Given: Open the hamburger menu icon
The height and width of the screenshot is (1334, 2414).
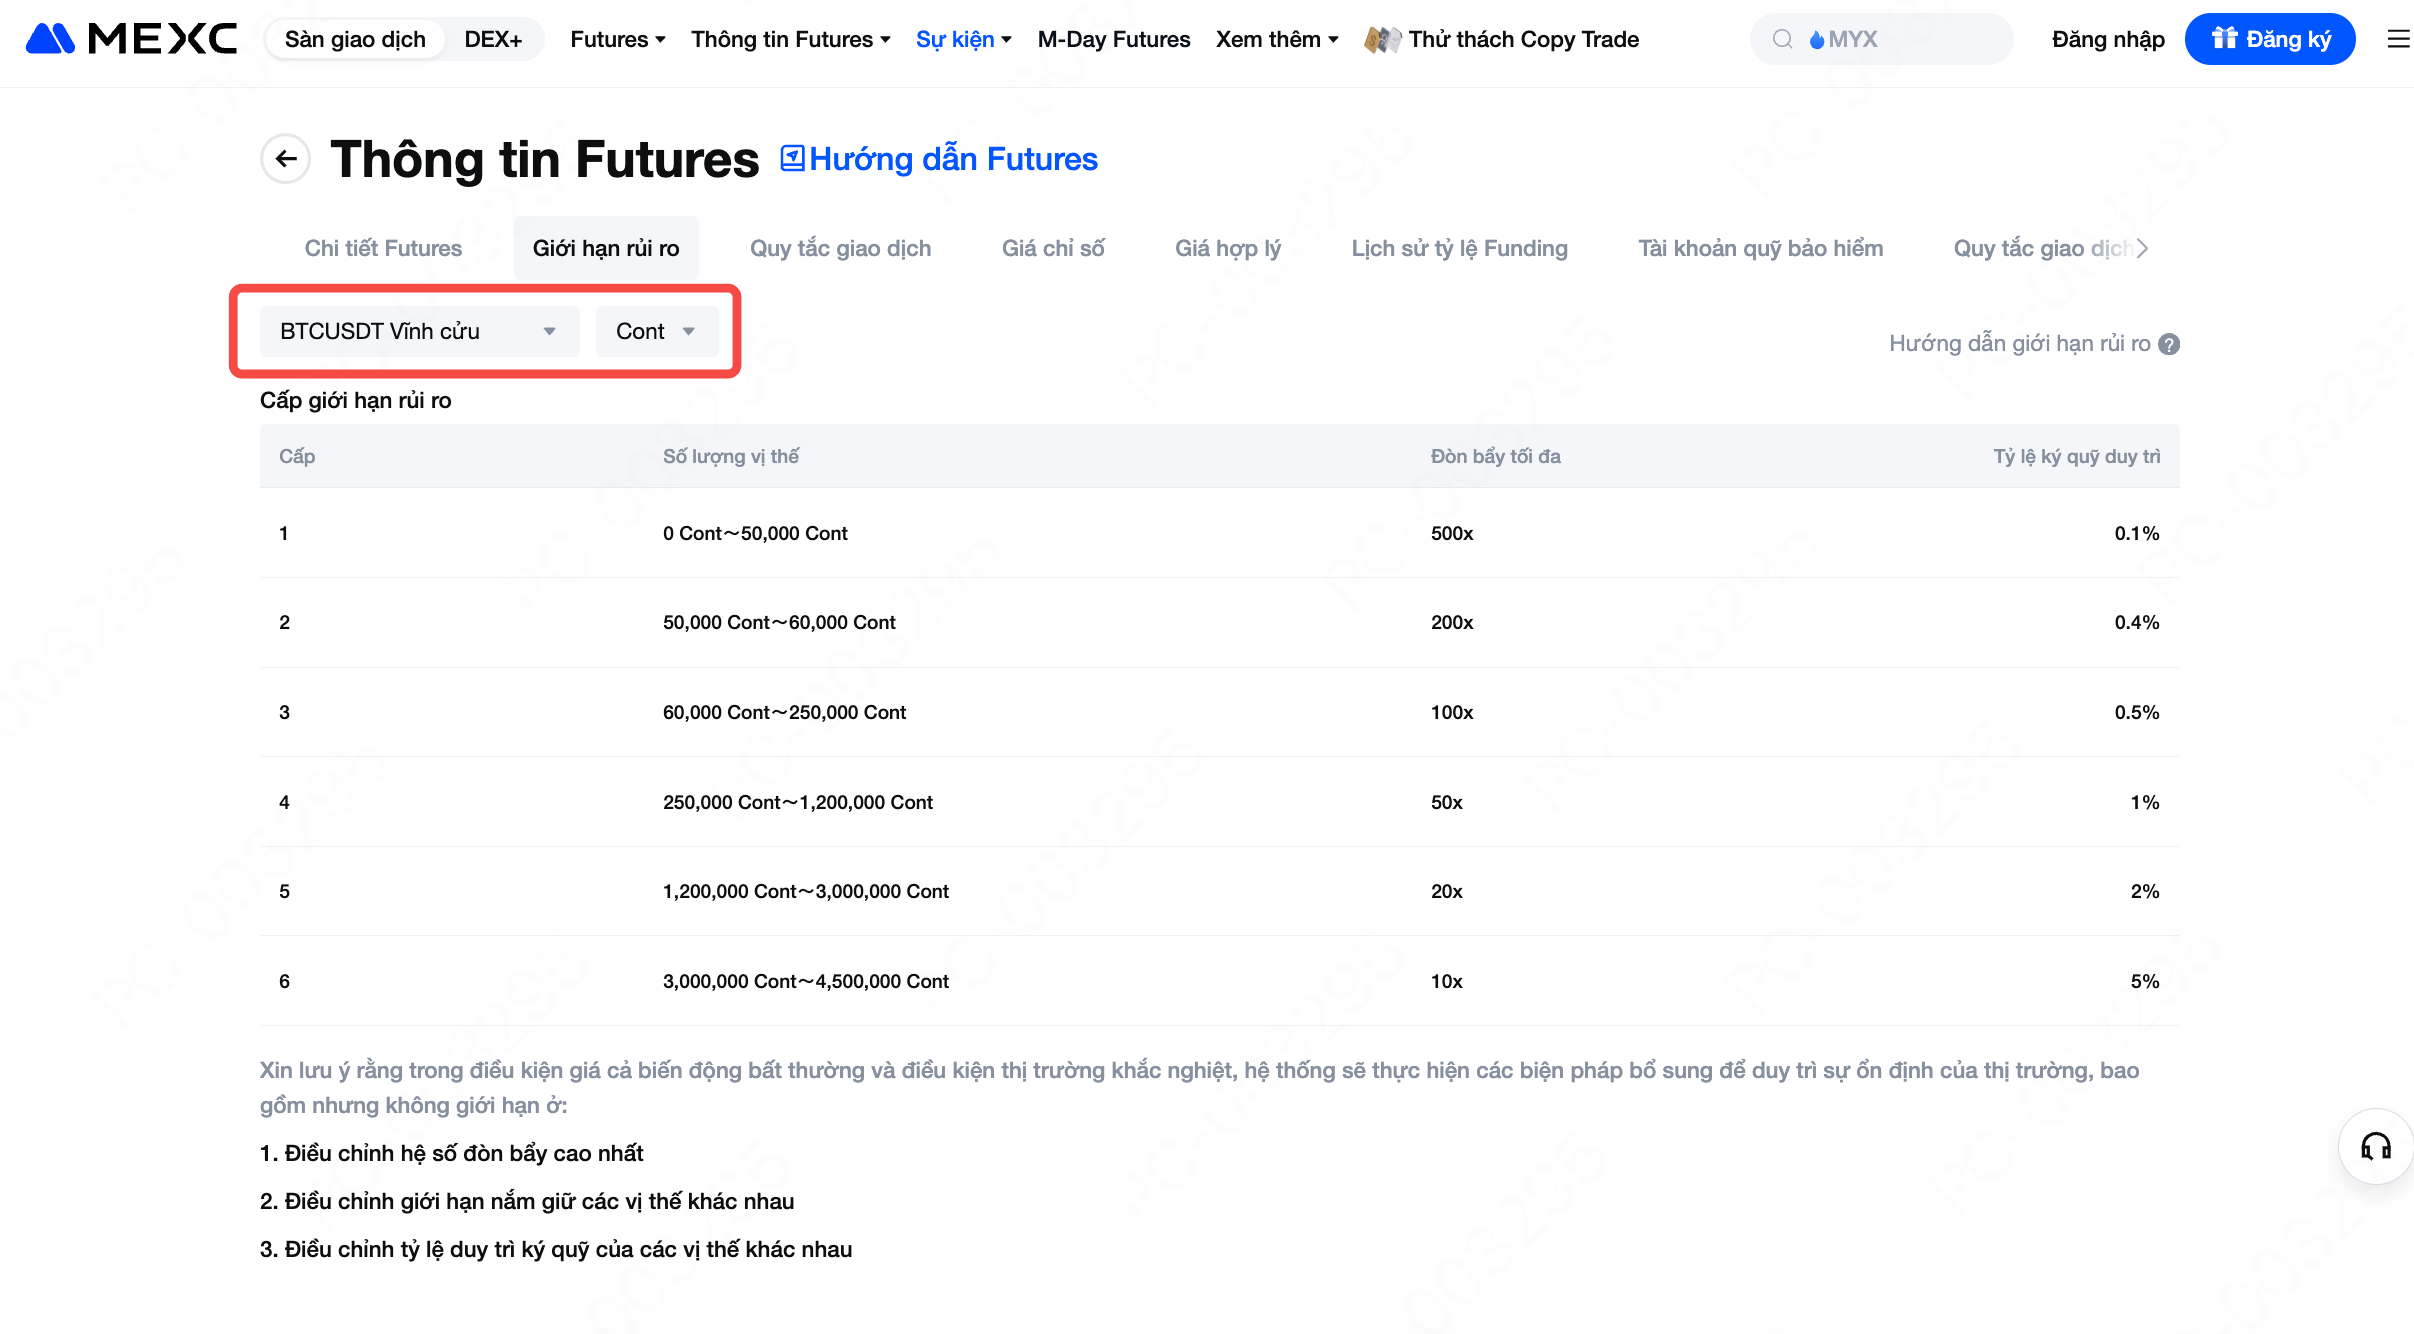Looking at the screenshot, I should (x=2397, y=39).
